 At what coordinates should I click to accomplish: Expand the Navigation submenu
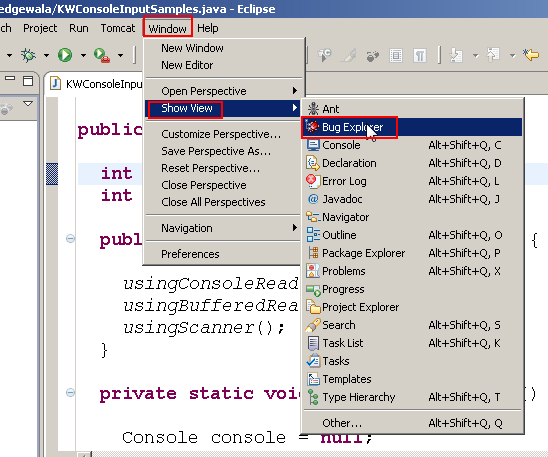click(x=224, y=228)
